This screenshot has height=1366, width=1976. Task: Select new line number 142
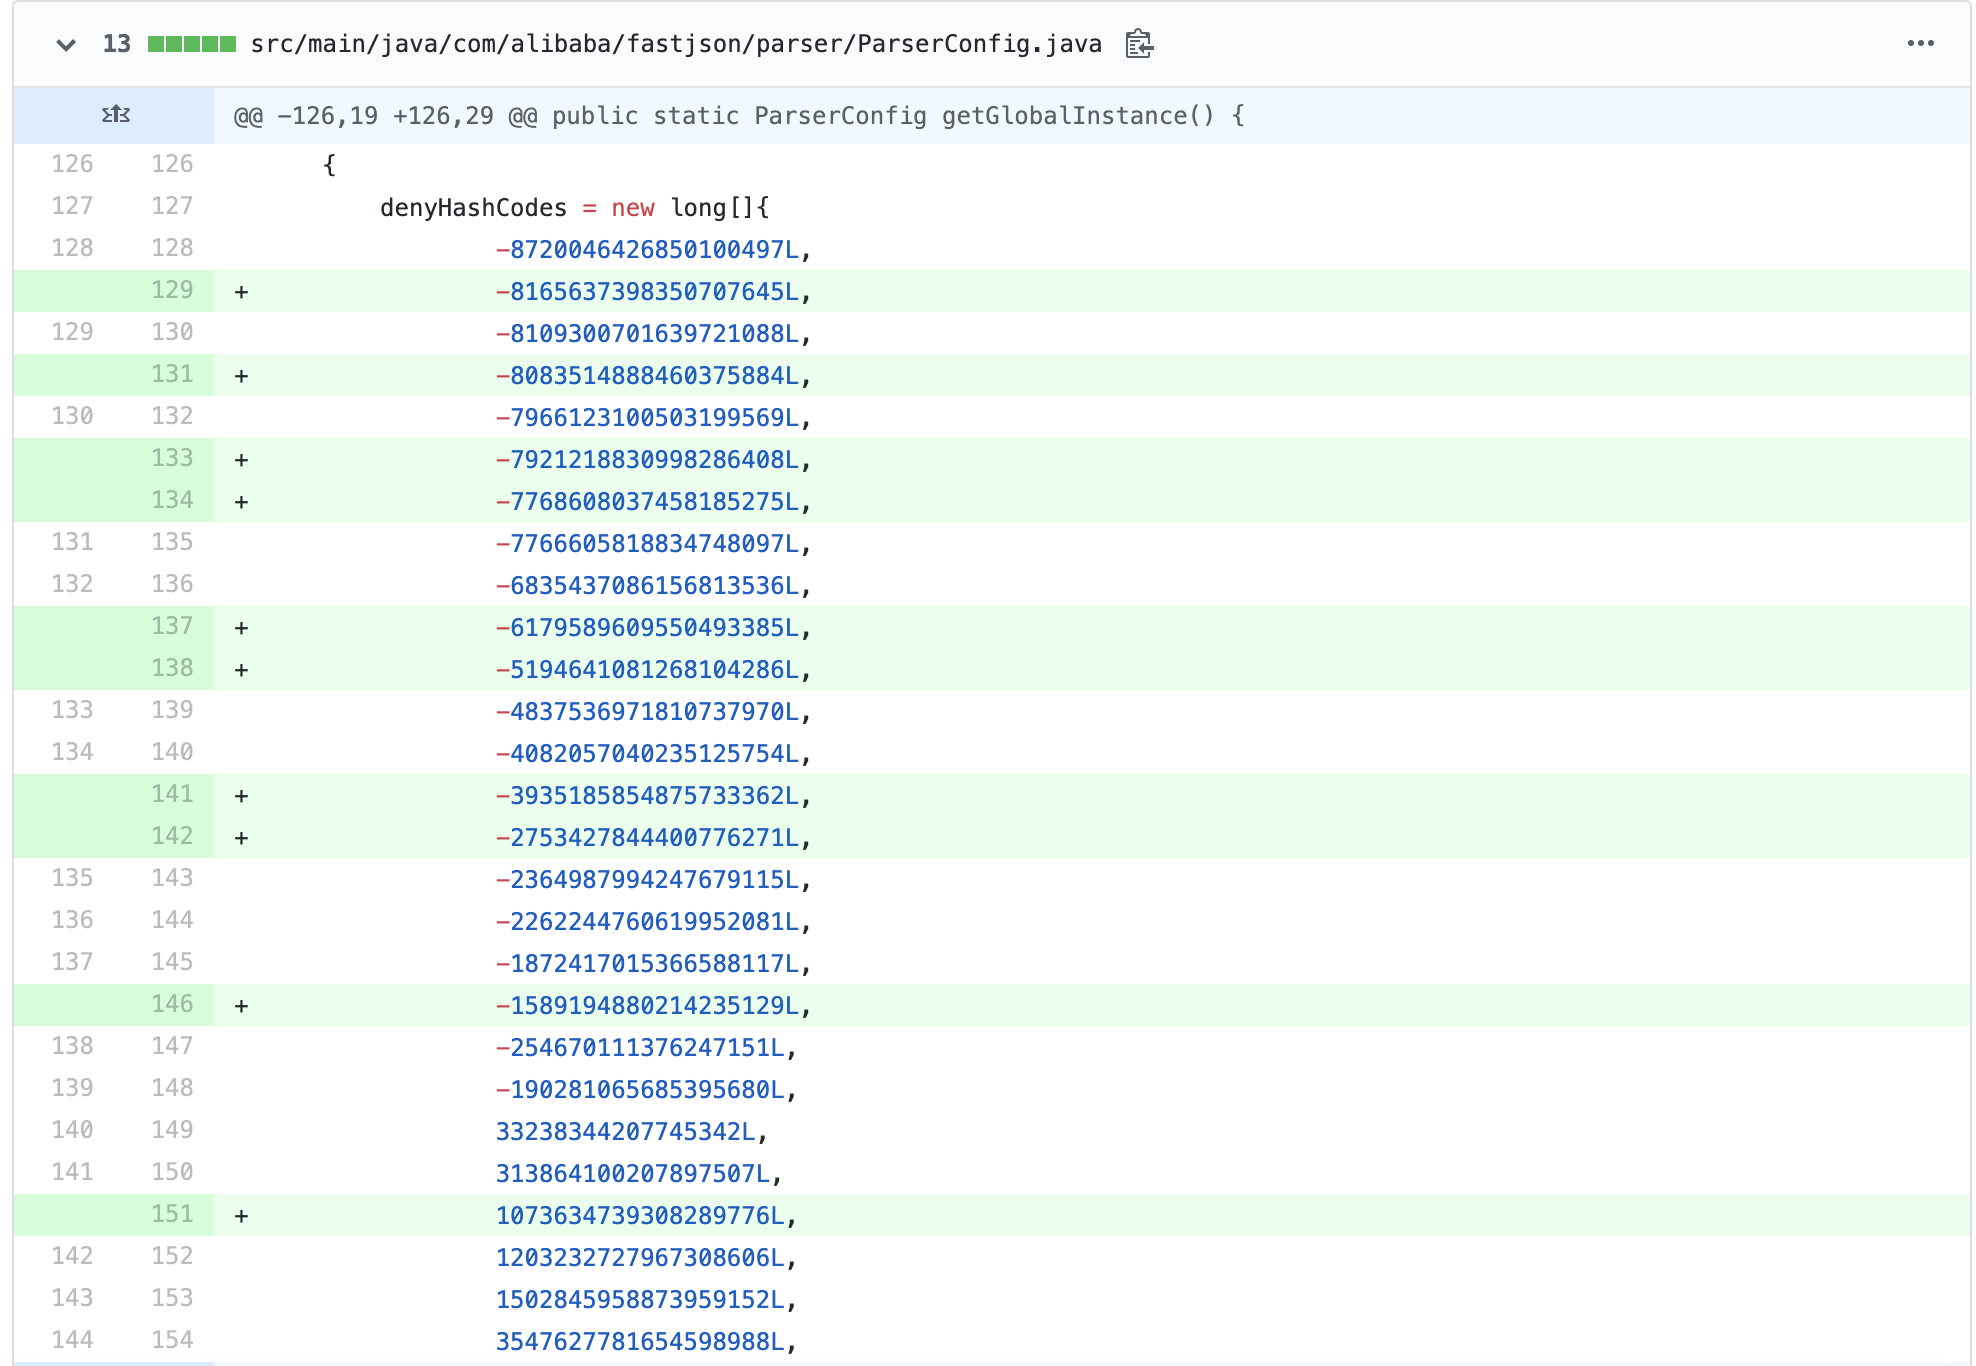pyautogui.click(x=172, y=836)
